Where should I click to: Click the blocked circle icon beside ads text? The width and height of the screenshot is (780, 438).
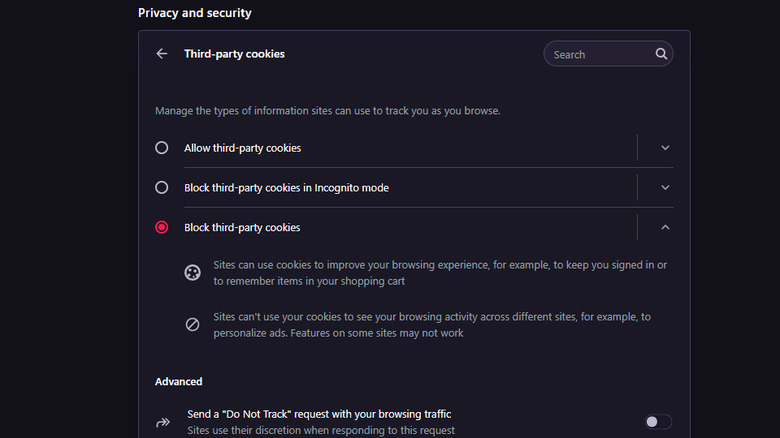(192, 324)
